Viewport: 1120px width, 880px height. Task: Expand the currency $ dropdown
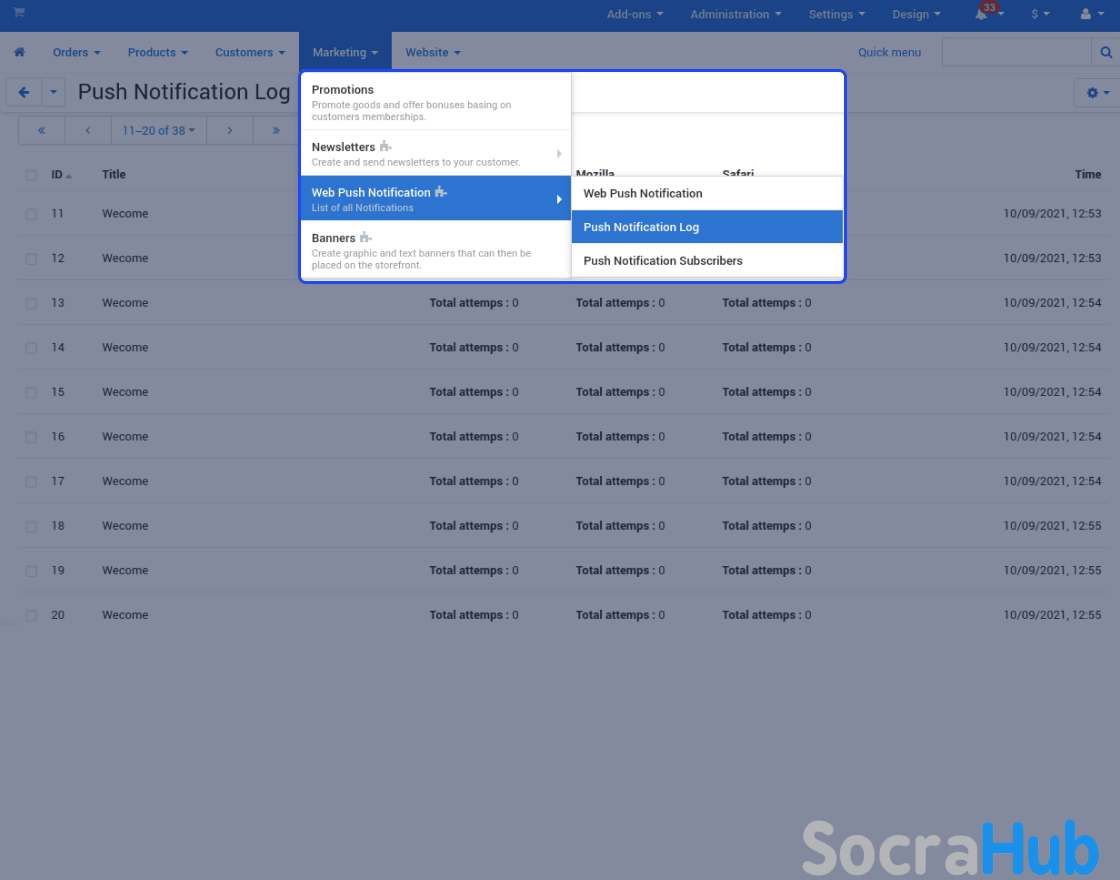[1040, 15]
